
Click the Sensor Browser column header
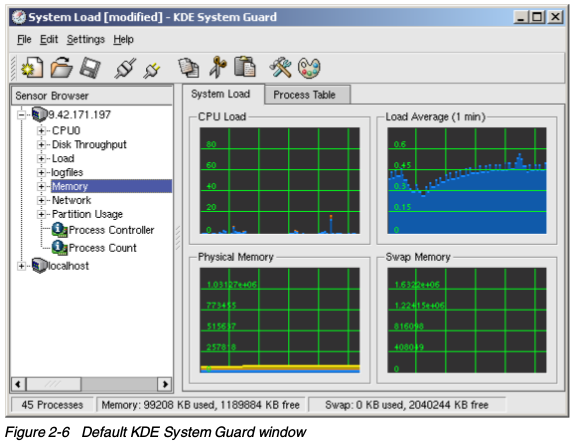click(x=92, y=96)
